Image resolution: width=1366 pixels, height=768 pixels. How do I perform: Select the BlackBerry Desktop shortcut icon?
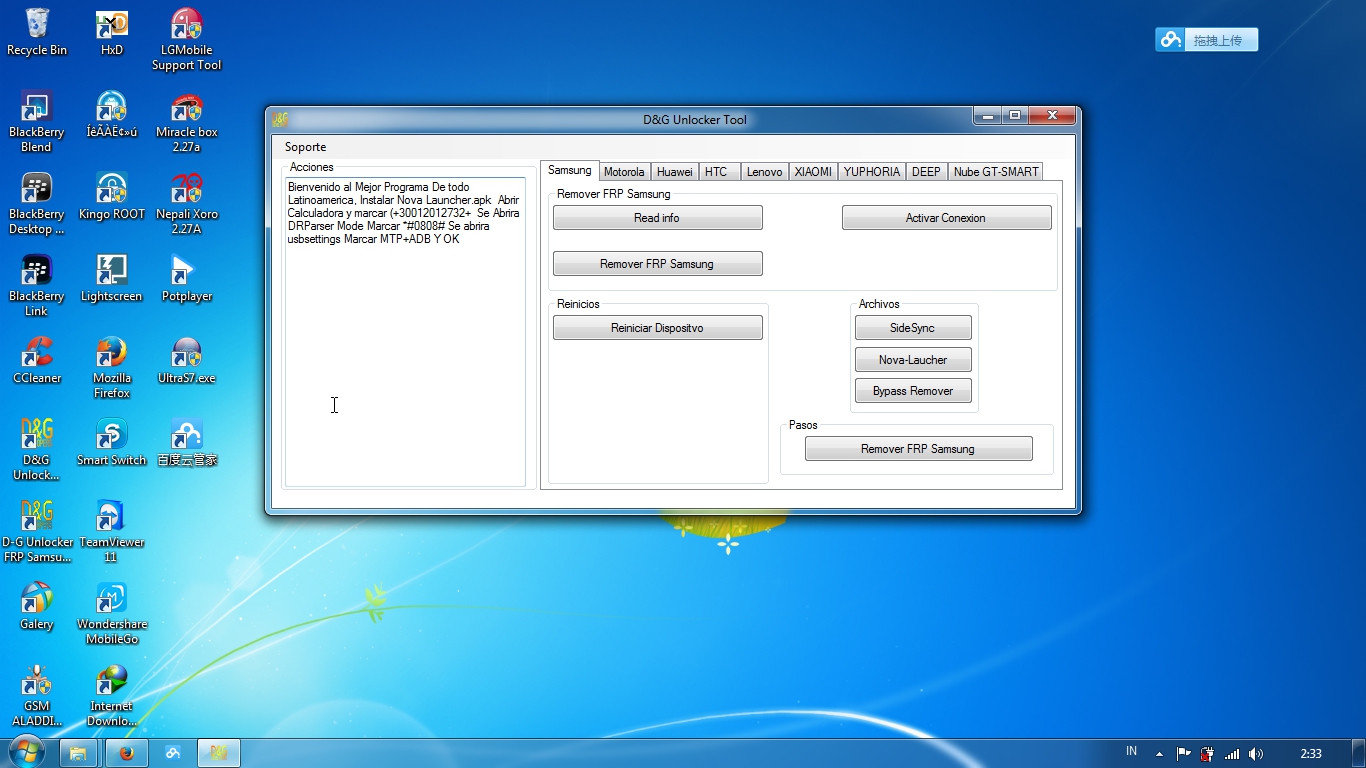coord(37,204)
